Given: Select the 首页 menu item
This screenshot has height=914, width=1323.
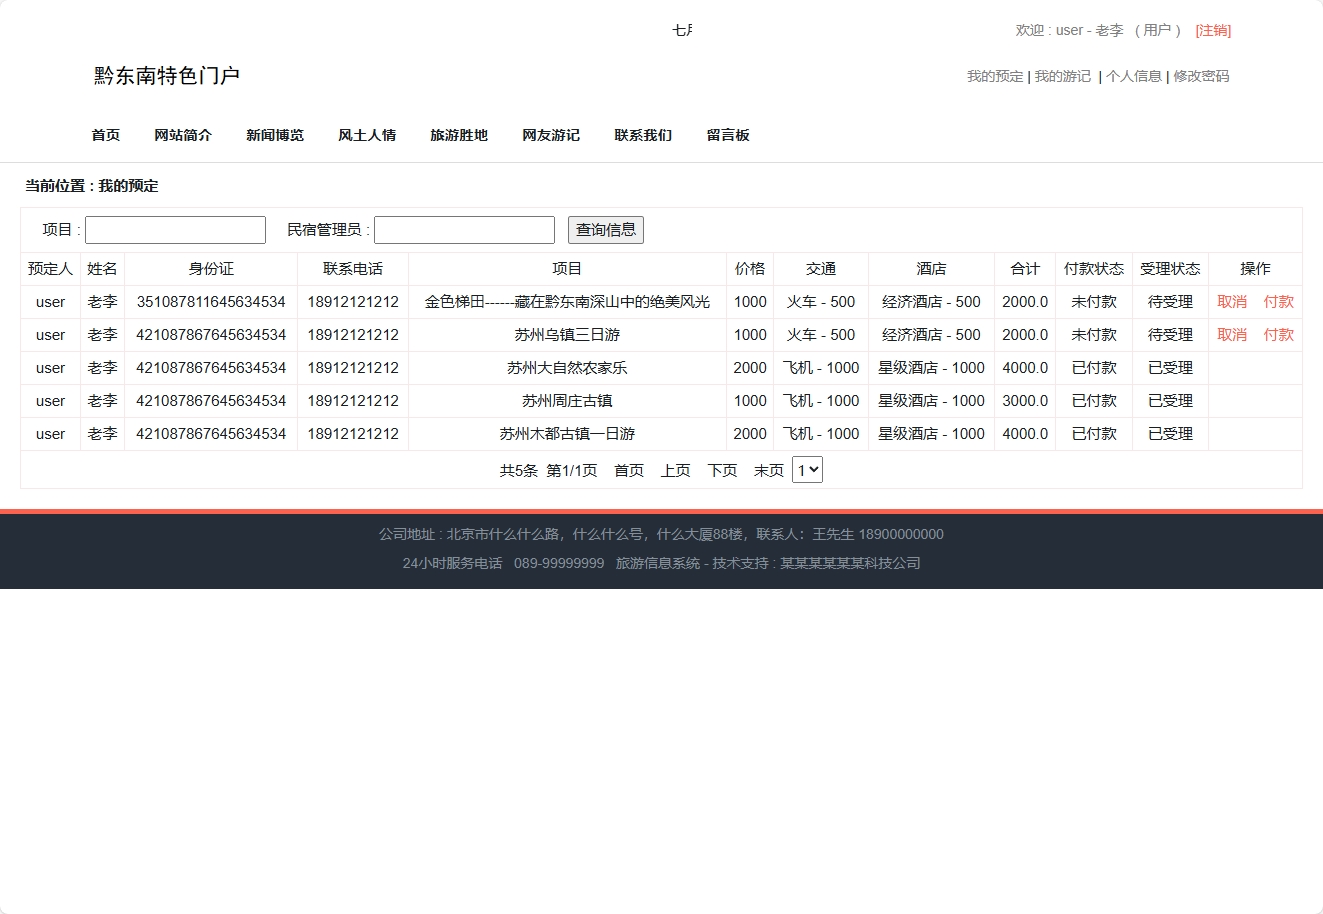Looking at the screenshot, I should [x=105, y=135].
